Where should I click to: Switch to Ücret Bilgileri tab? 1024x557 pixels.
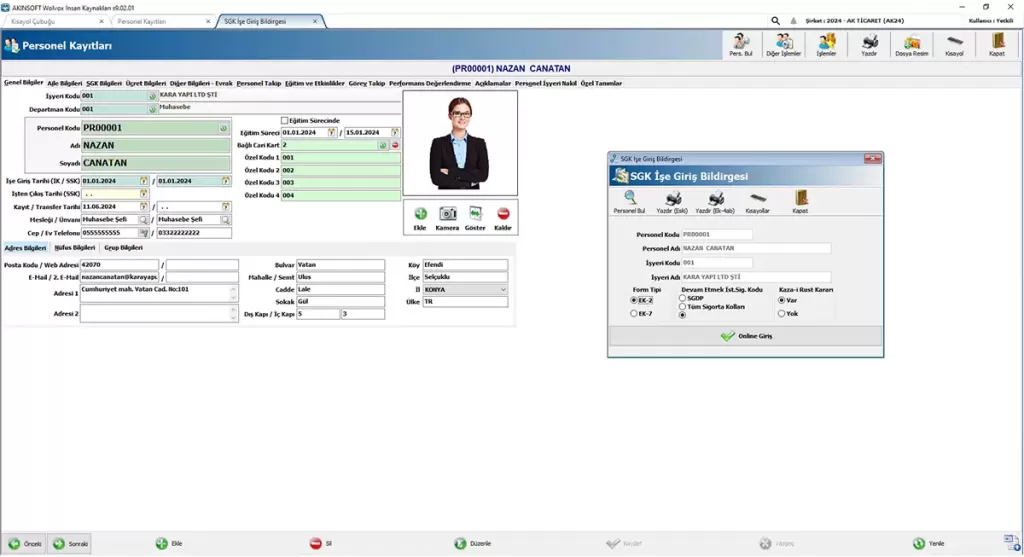pyautogui.click(x=146, y=84)
